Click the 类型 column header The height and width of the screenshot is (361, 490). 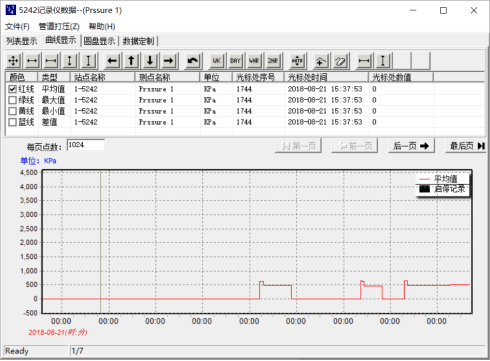54,77
